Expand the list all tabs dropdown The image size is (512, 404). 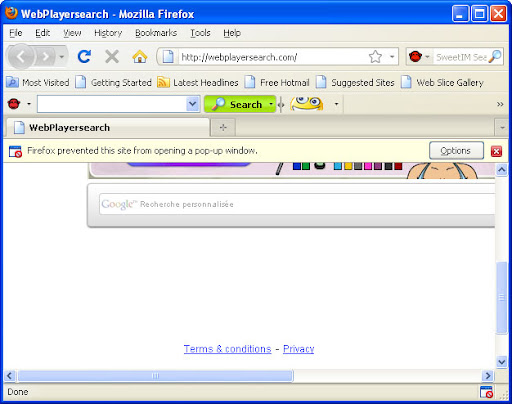click(x=502, y=127)
